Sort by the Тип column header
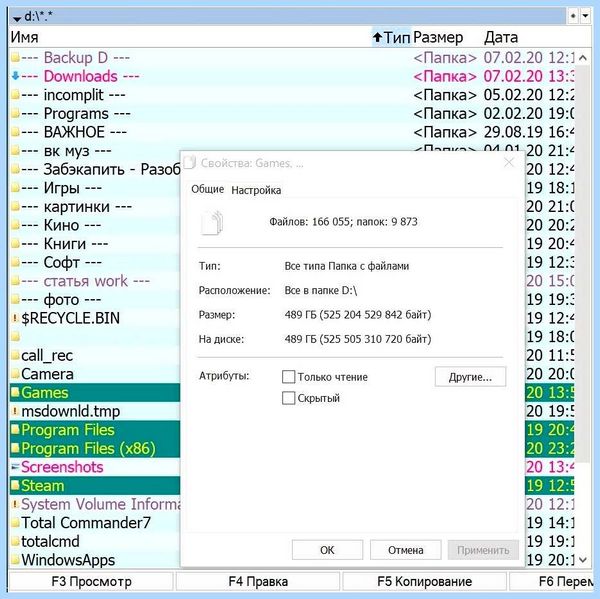This screenshot has height=599, width=600. click(391, 38)
